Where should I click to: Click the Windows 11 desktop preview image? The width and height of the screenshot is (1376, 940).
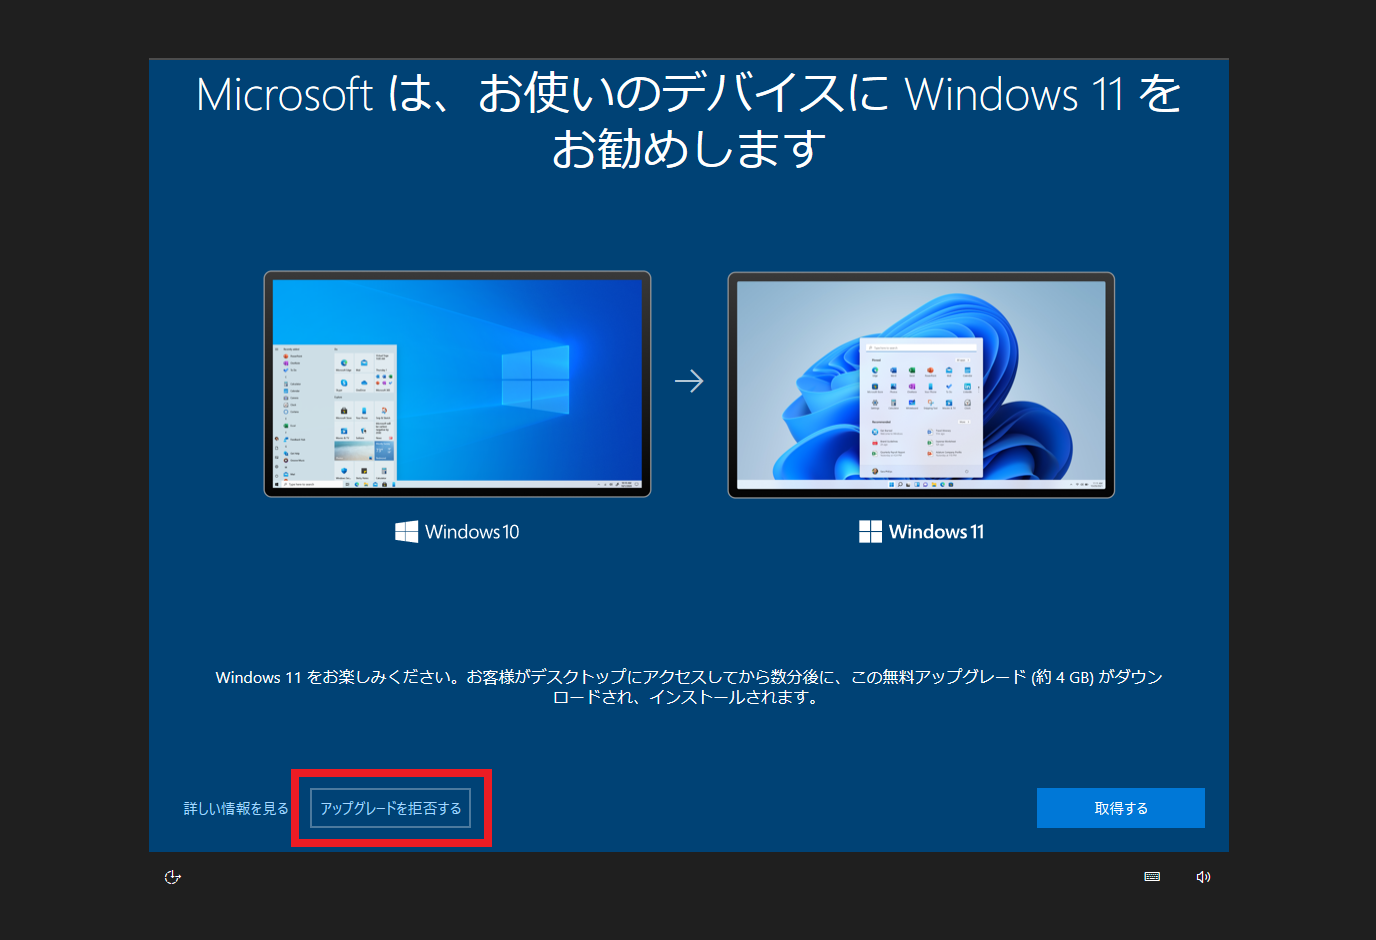[921, 385]
